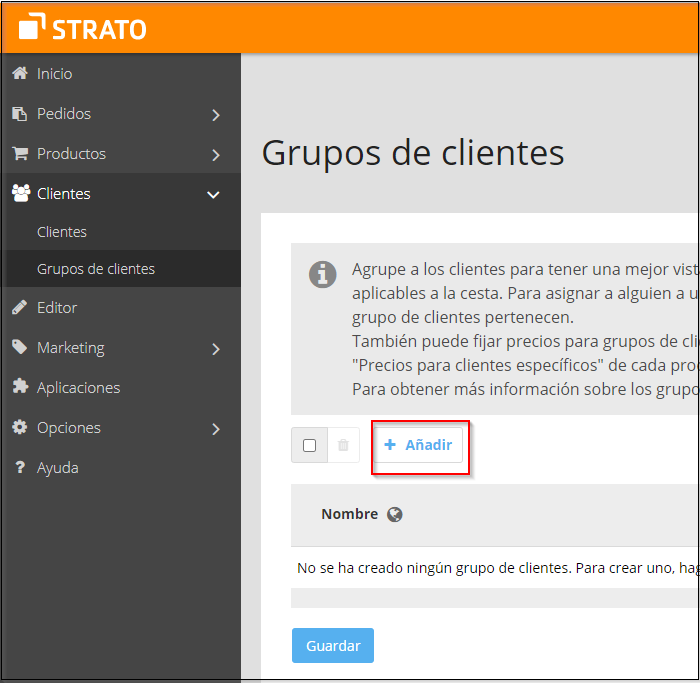Click the Clientes people icon

pyautogui.click(x=21, y=193)
